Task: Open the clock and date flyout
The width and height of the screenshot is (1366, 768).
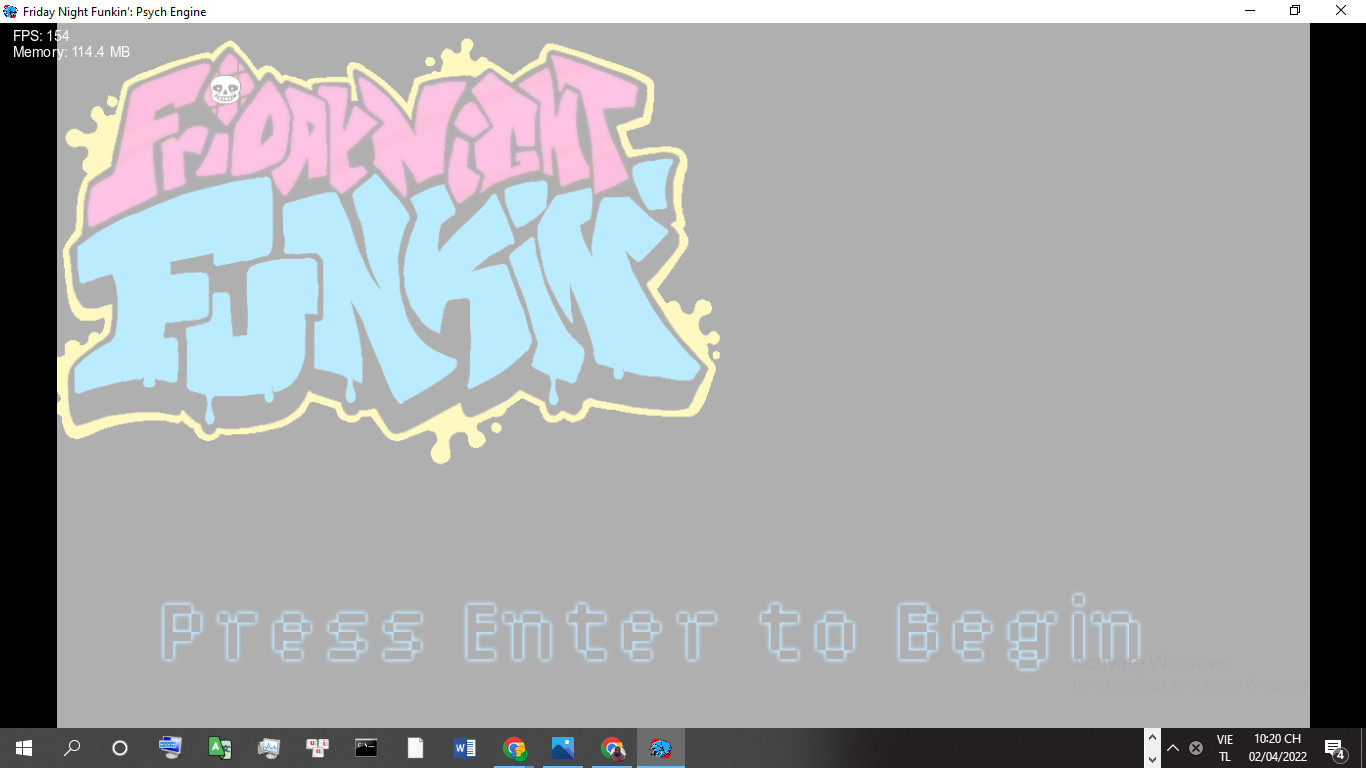Action: pyautogui.click(x=1277, y=748)
